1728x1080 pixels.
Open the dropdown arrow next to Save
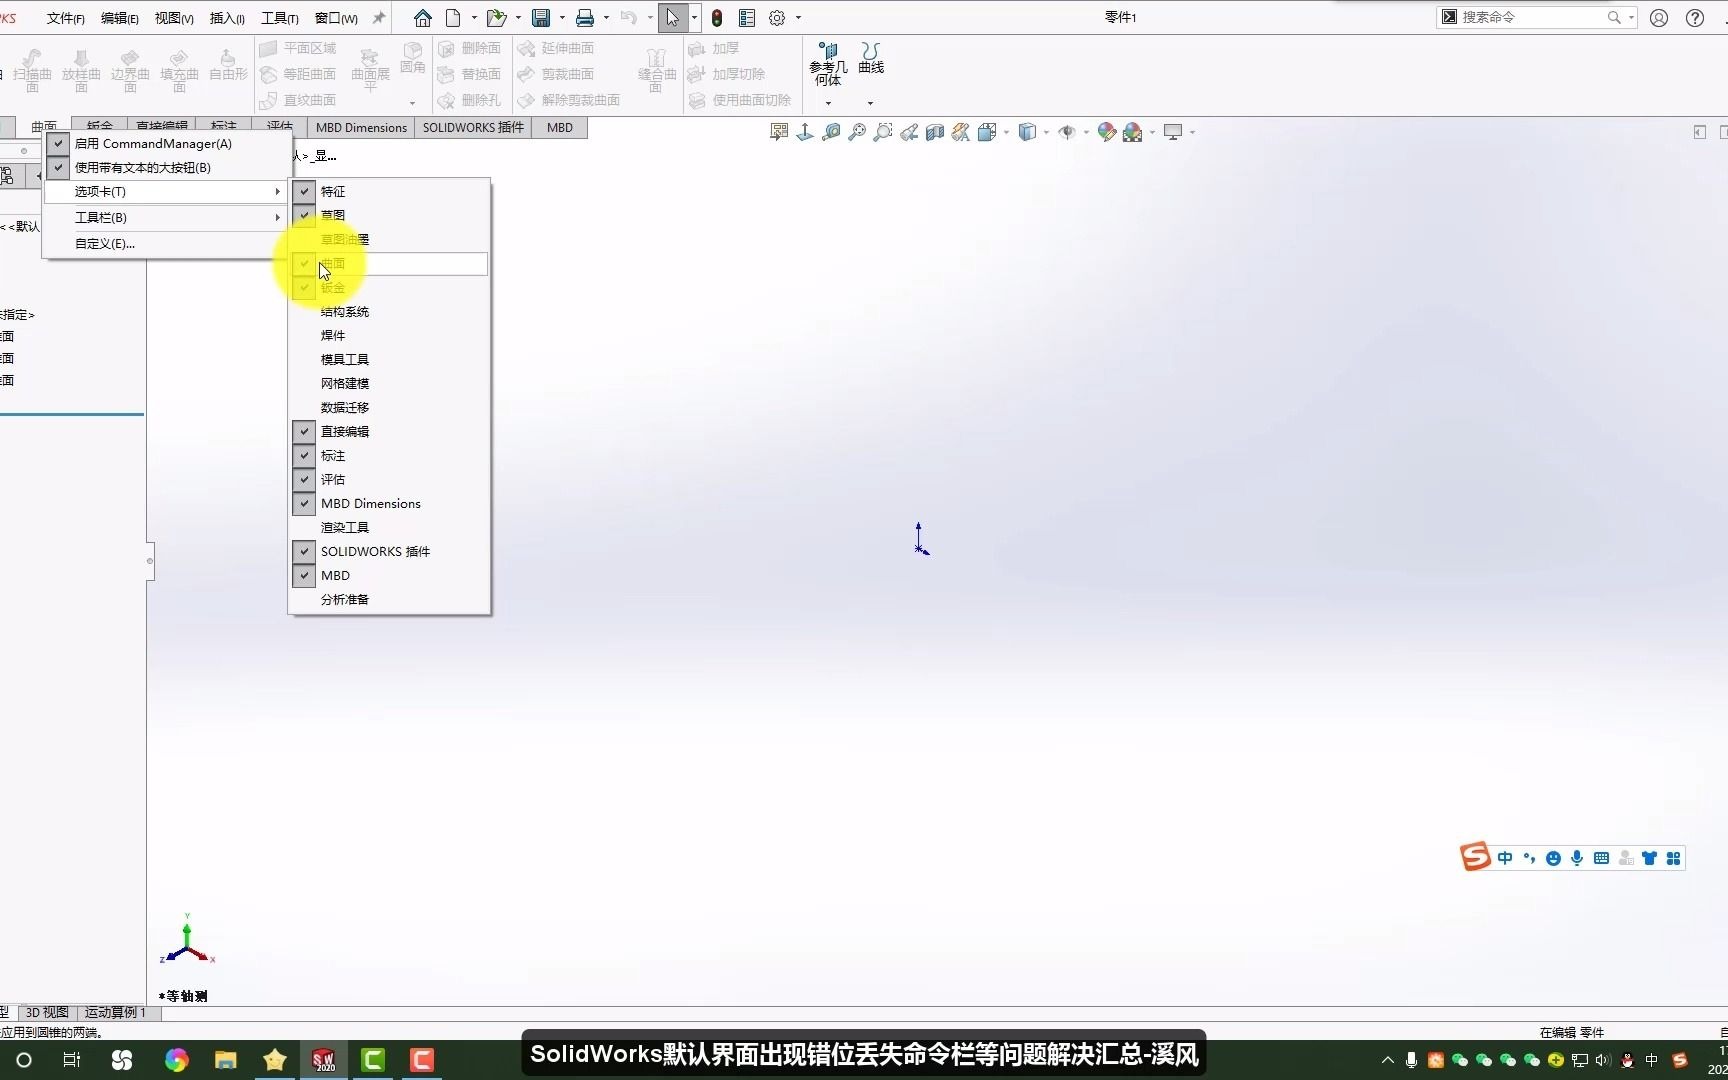(562, 18)
